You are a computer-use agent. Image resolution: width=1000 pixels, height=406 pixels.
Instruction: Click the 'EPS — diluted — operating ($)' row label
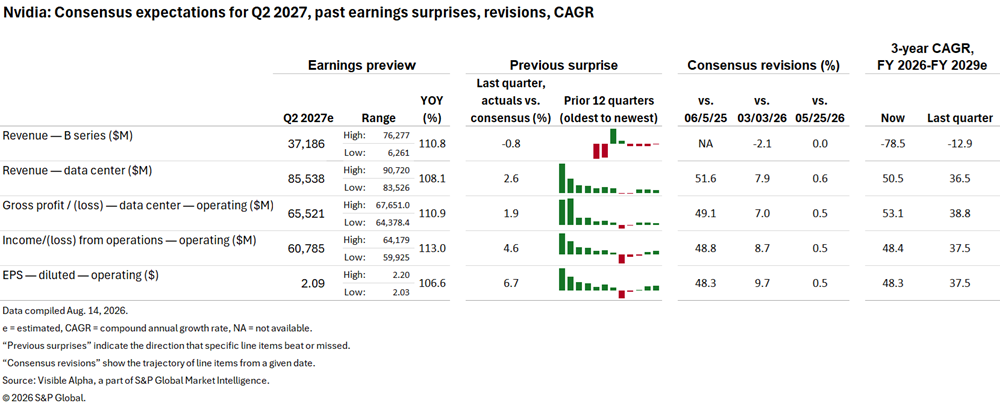coord(81,275)
